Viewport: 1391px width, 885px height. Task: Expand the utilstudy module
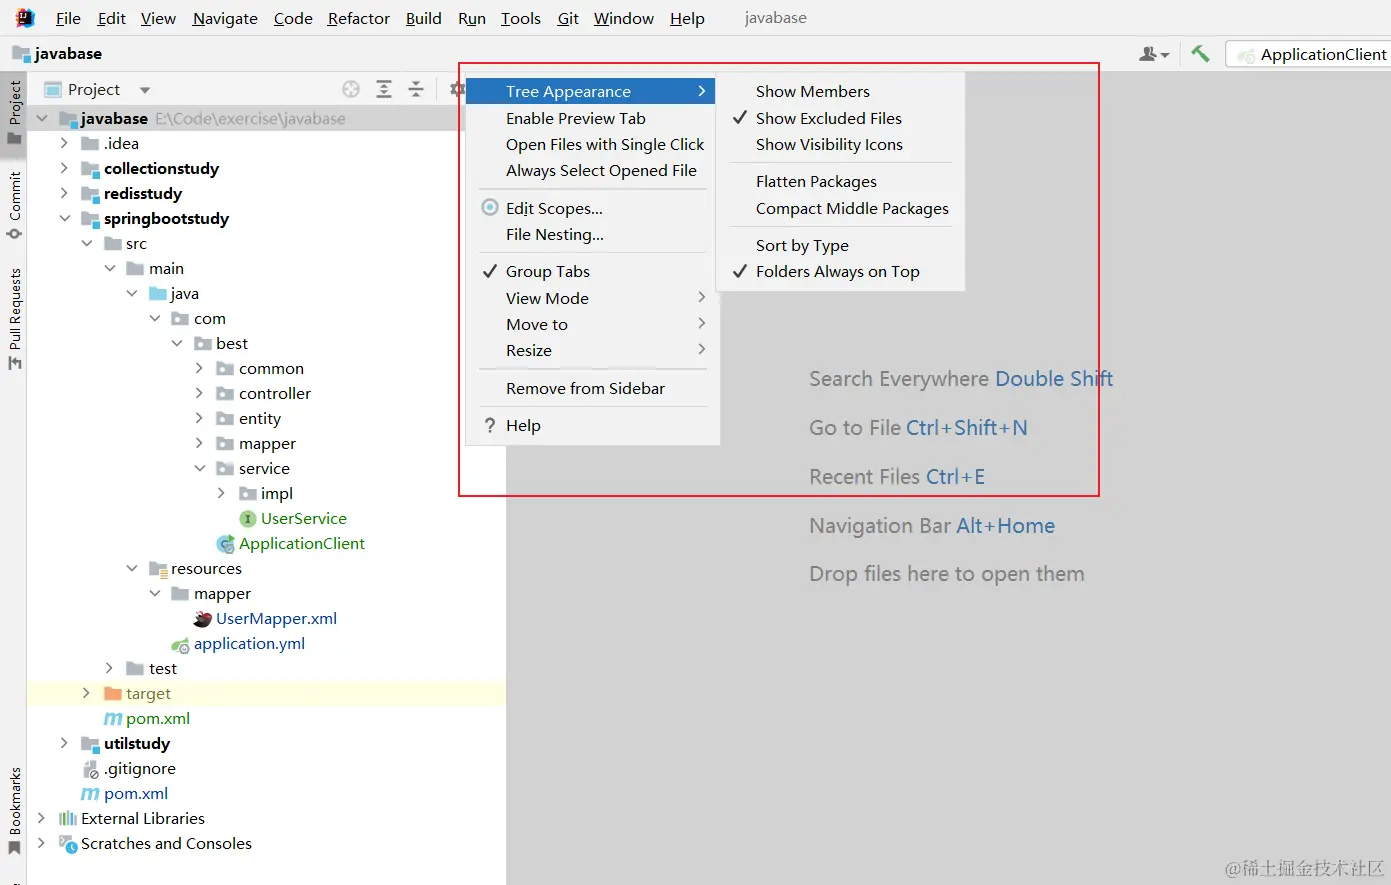coord(64,743)
